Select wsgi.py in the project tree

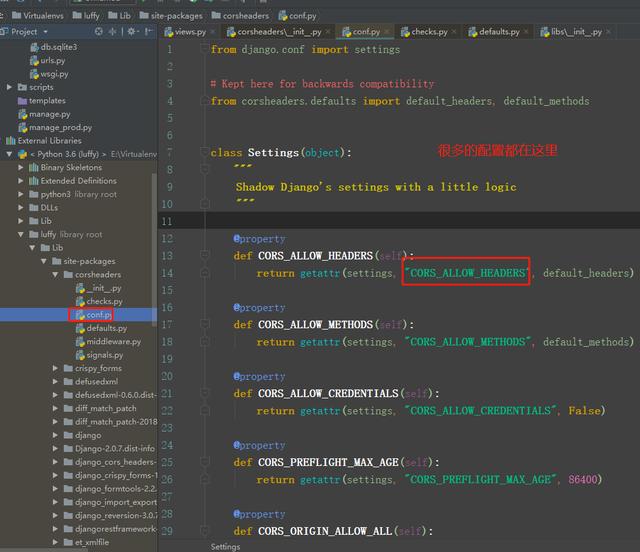pos(49,74)
